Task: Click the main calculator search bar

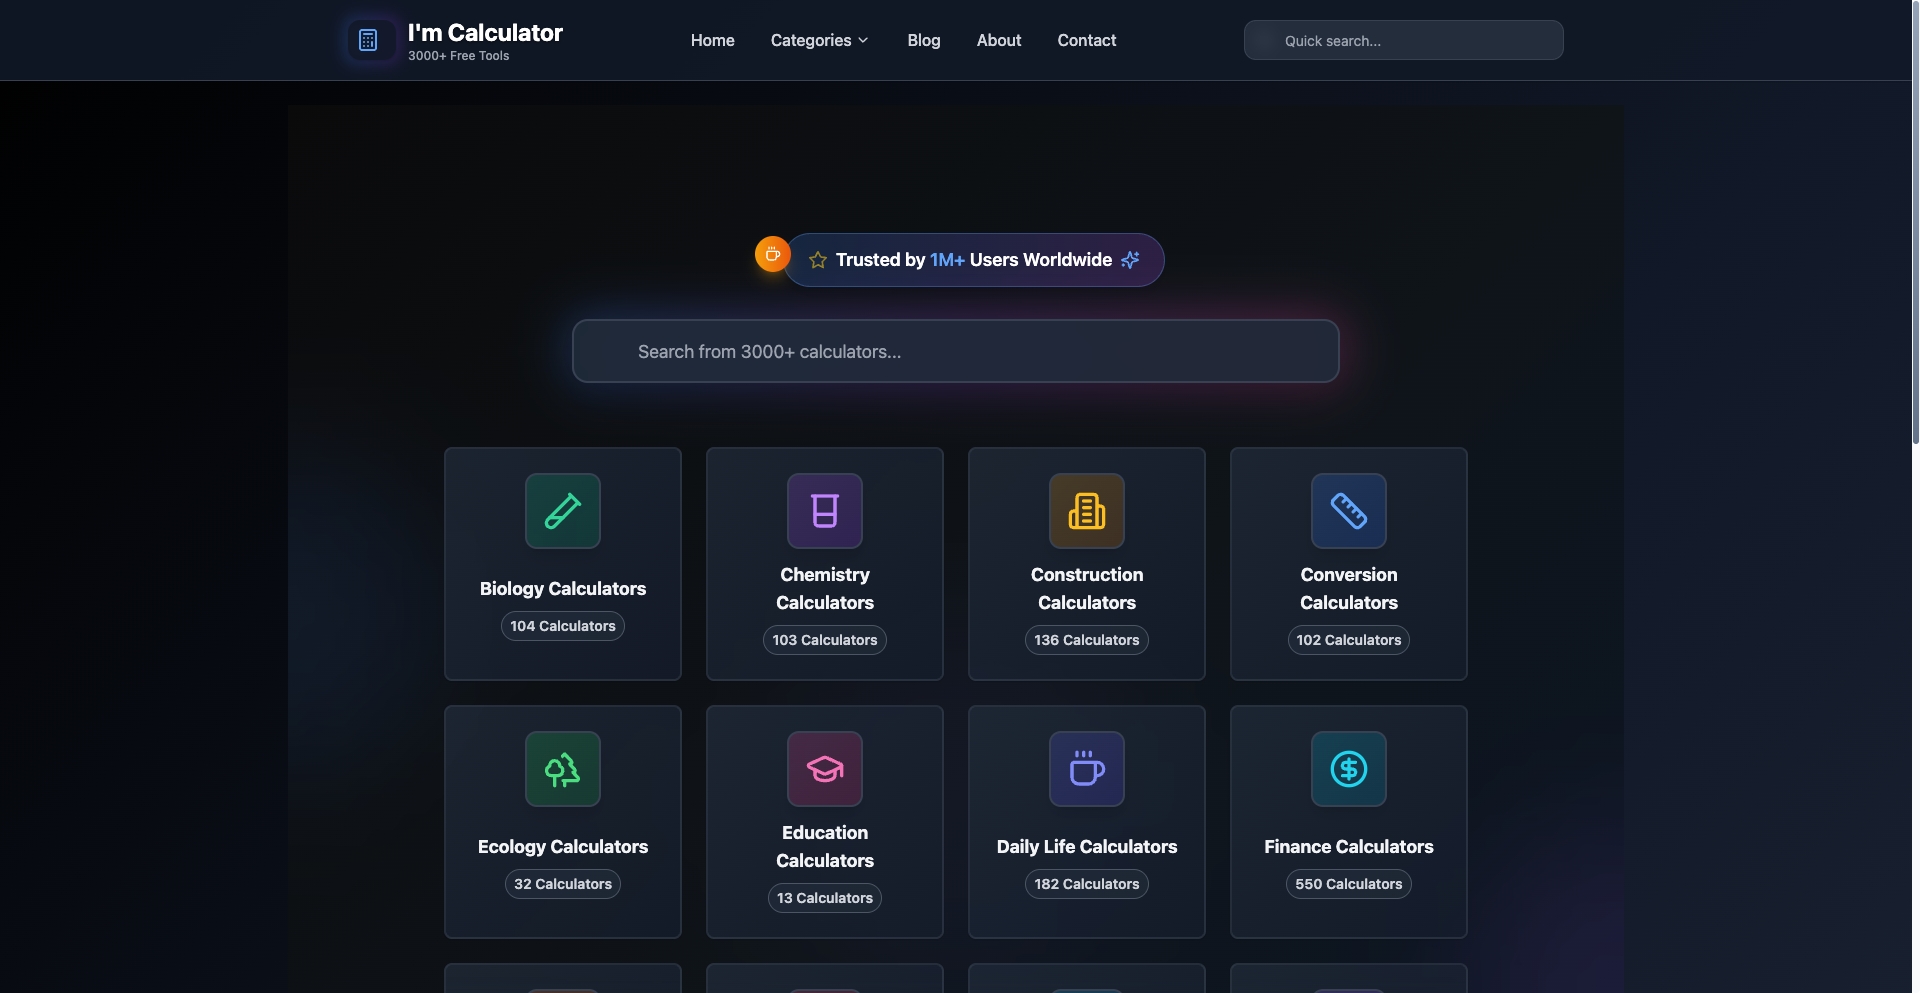Action: 955,351
